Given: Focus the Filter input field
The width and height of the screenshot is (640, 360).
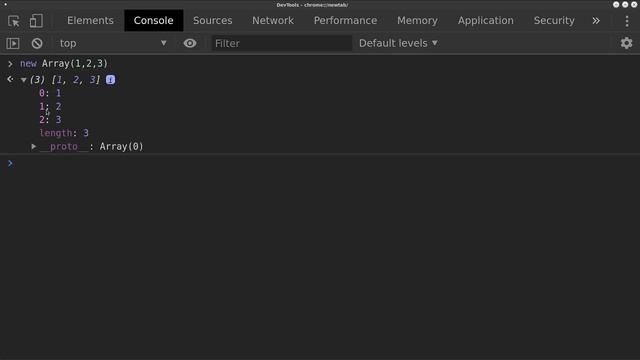Looking at the screenshot, I should [281, 43].
